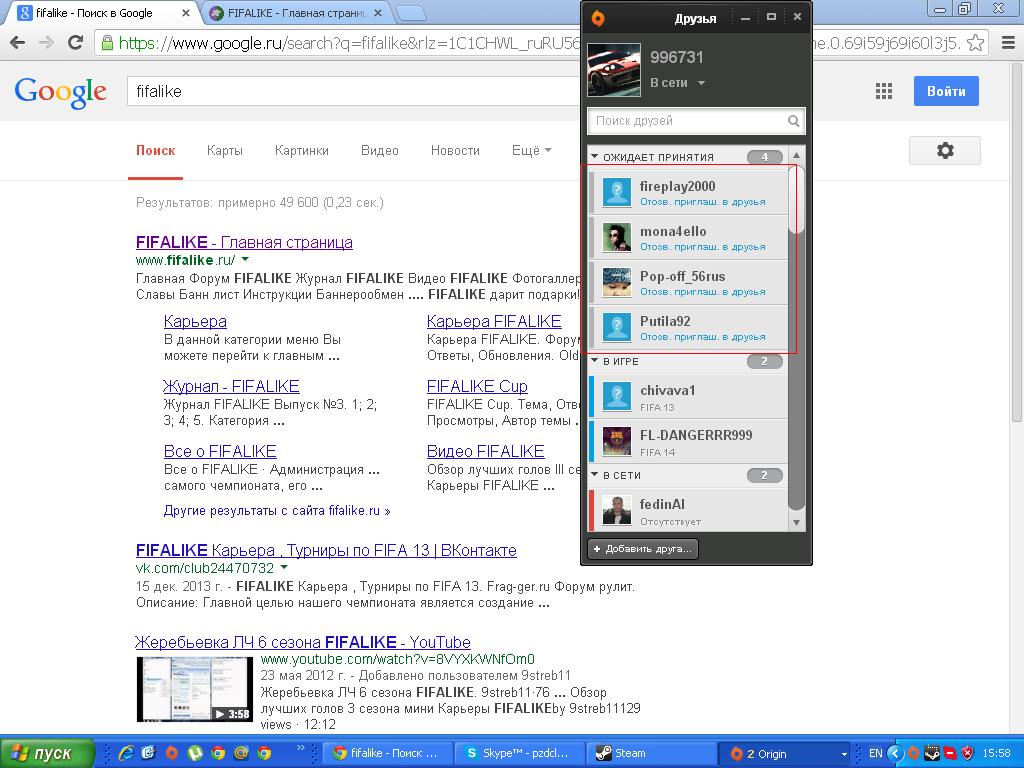Collapse the 'В игре' friends group
1024x768 pixels.
[594, 360]
